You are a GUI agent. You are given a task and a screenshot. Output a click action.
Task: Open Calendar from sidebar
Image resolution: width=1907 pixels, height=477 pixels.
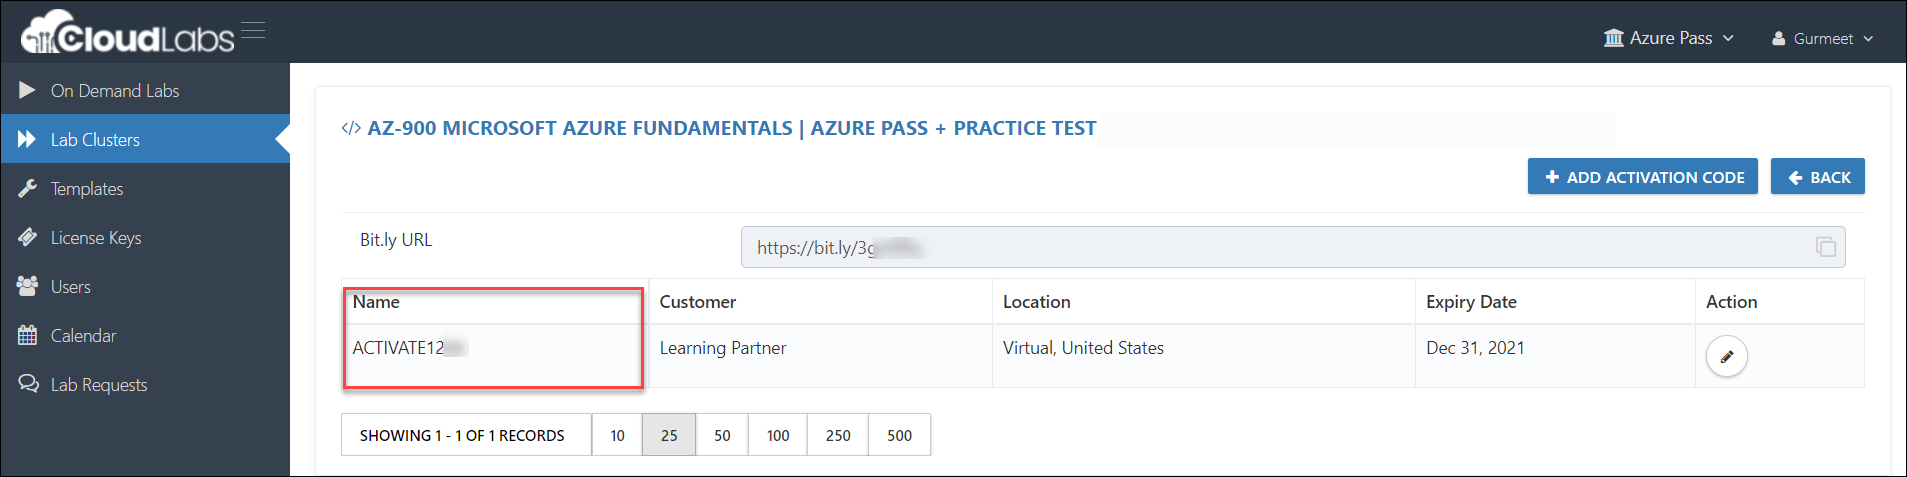pyautogui.click(x=145, y=335)
